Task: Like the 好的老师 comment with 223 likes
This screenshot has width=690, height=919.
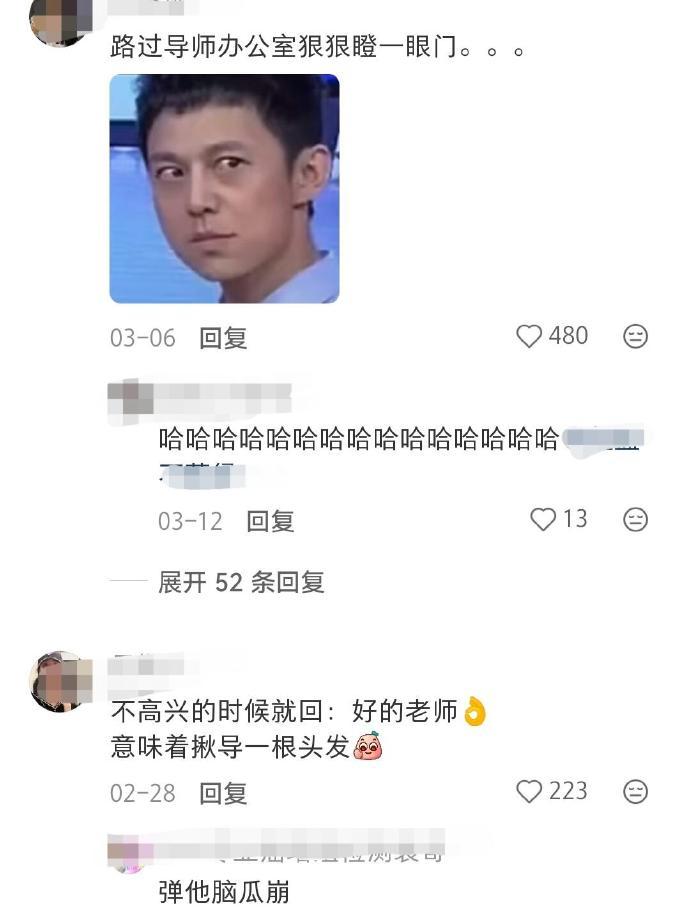Action: click(528, 791)
